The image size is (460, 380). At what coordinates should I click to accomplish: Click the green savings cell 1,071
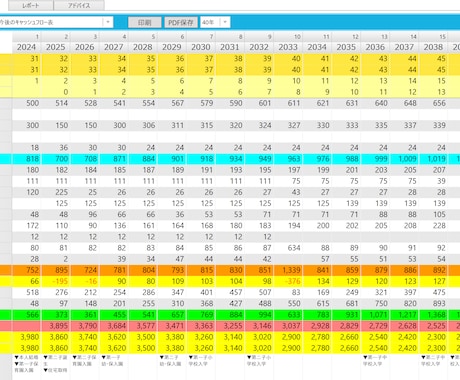(375, 315)
